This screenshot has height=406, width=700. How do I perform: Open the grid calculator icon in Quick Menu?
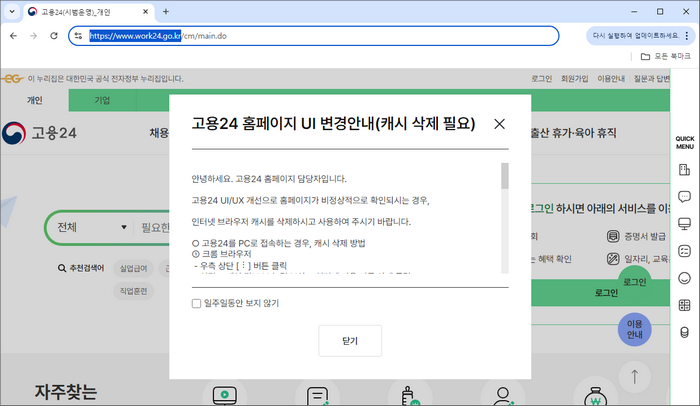pos(684,306)
